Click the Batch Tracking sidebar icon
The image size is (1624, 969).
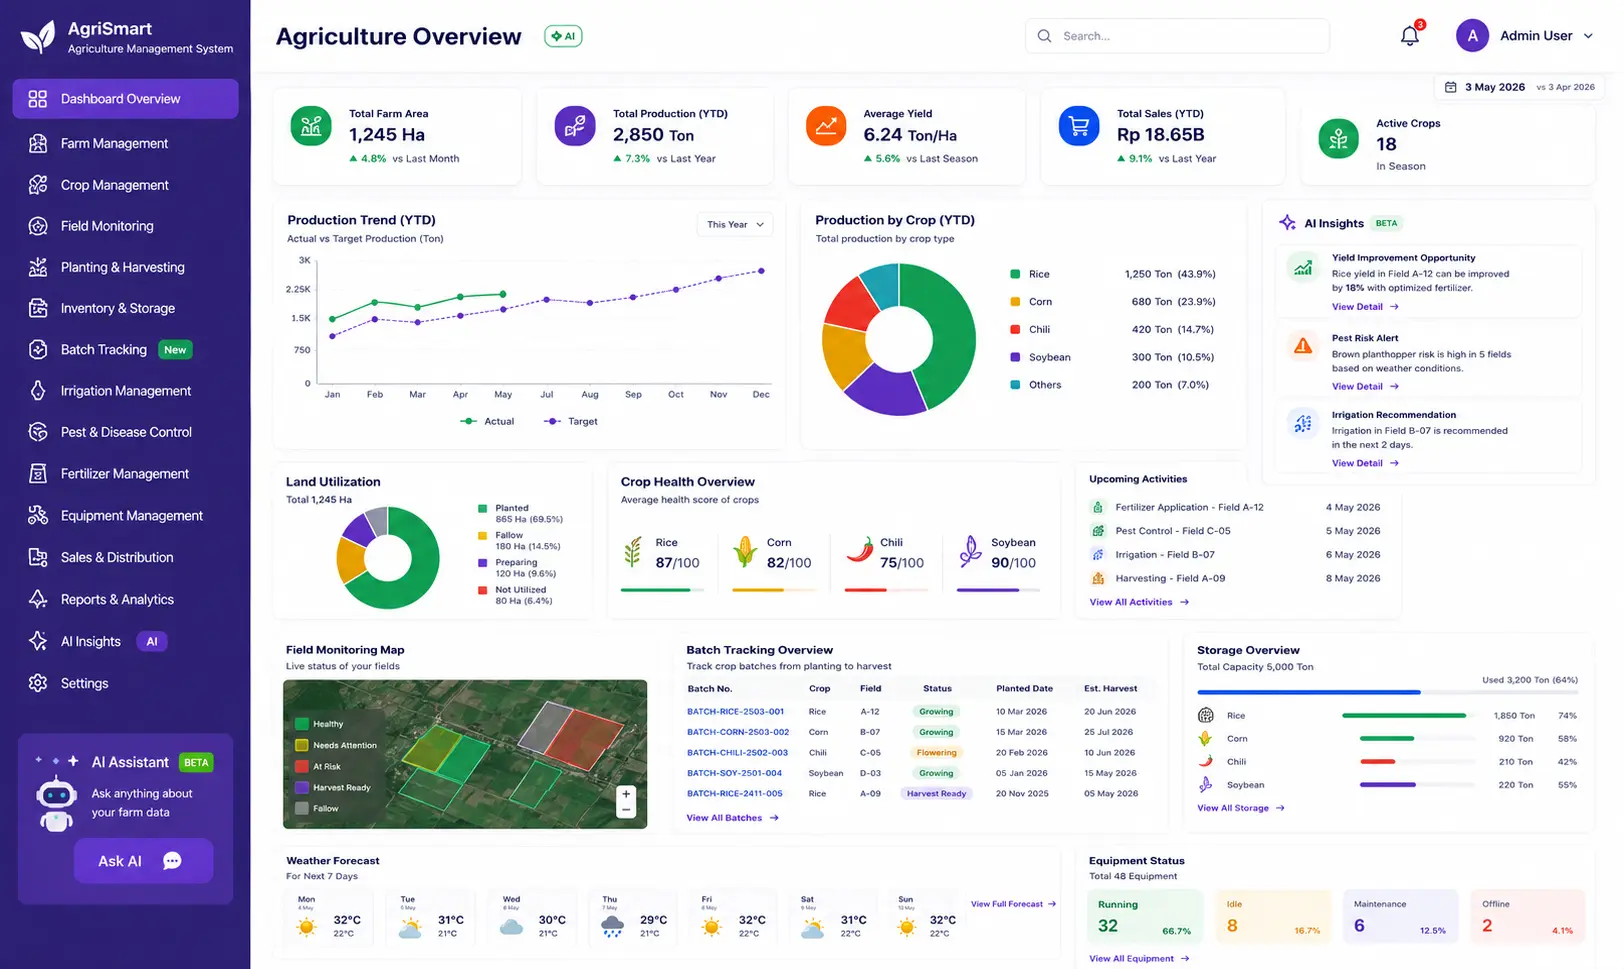click(x=38, y=349)
